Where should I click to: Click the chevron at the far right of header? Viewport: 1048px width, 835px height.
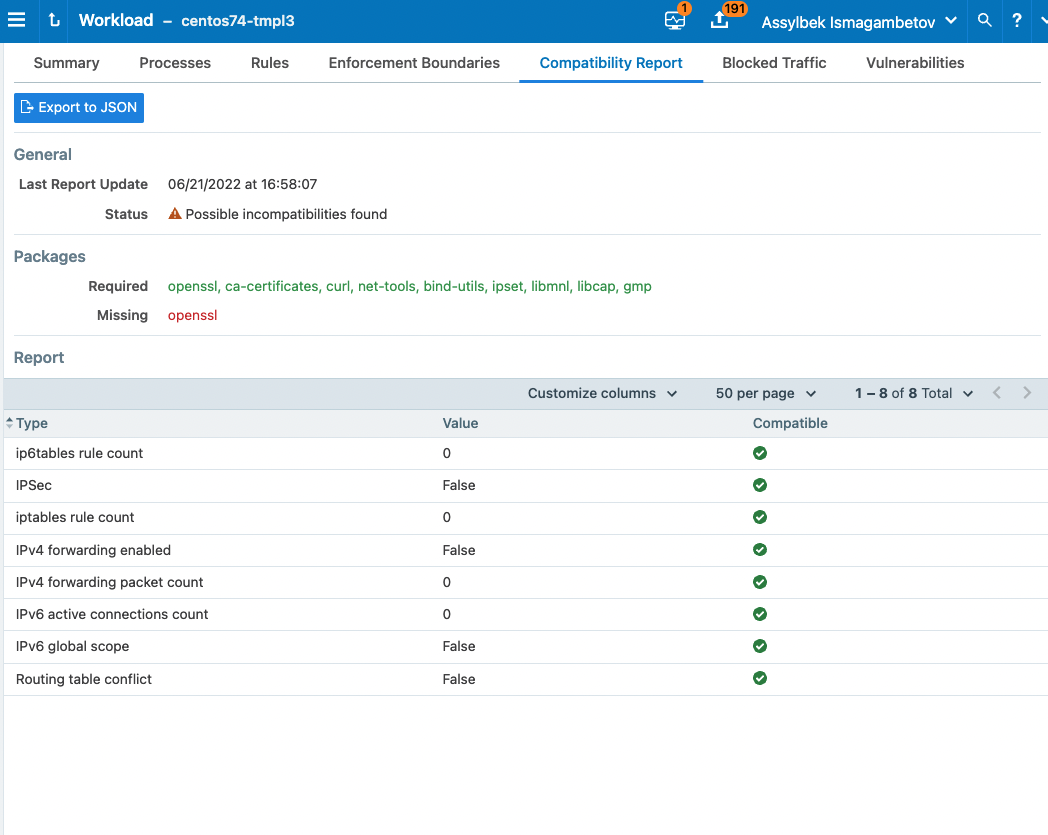pos(1042,21)
